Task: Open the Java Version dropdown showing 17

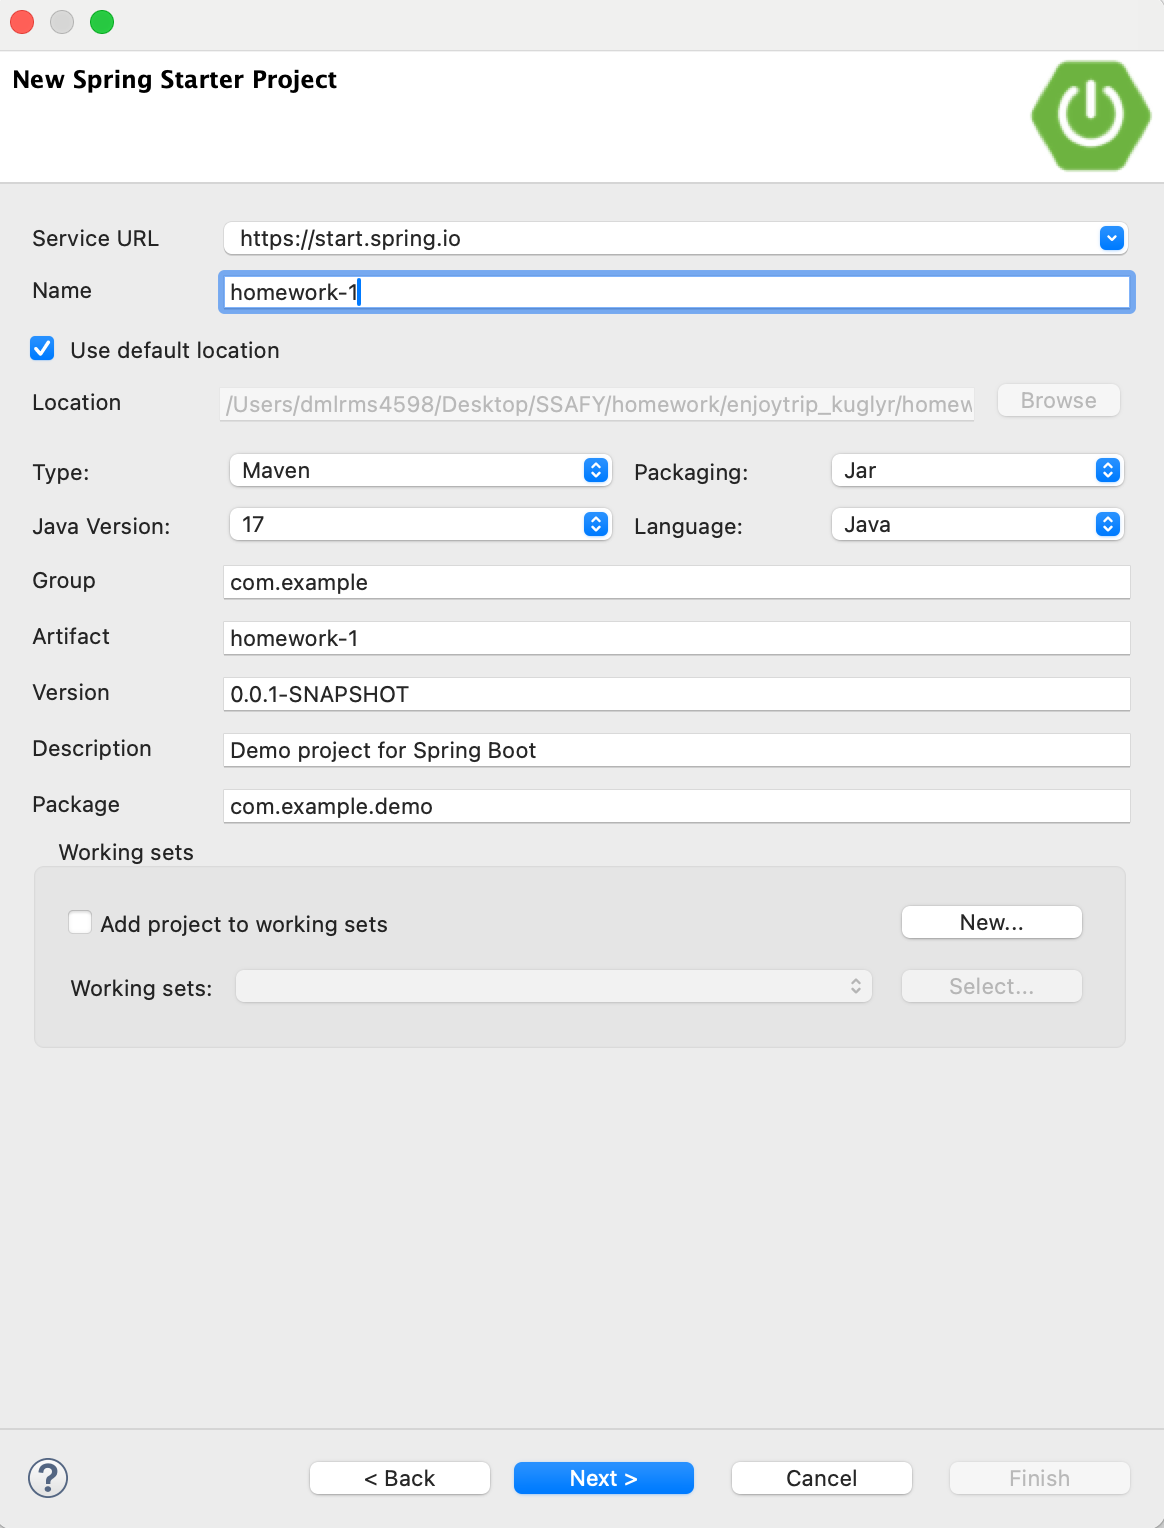Action: 420,524
